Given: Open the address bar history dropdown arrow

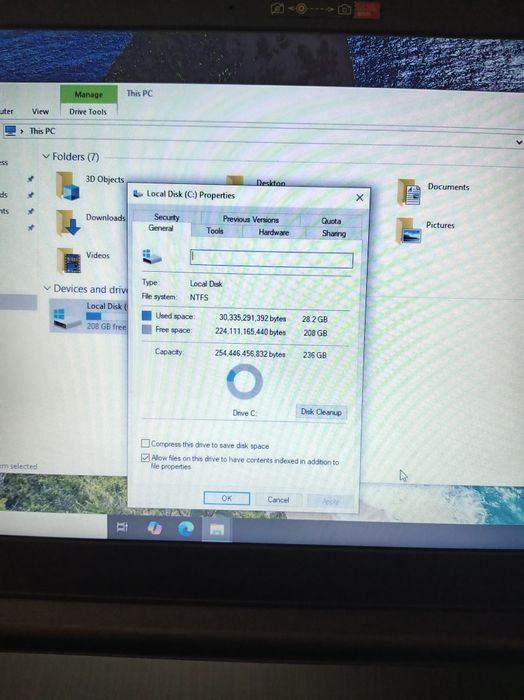Looking at the screenshot, I should [x=519, y=142].
